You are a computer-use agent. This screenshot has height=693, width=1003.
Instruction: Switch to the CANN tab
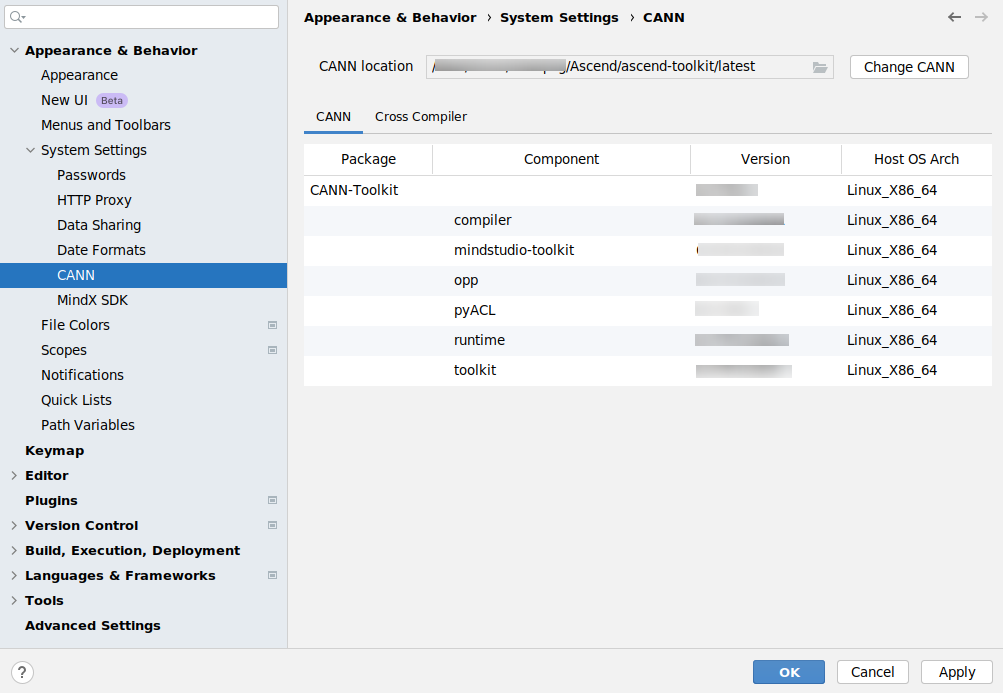(333, 117)
